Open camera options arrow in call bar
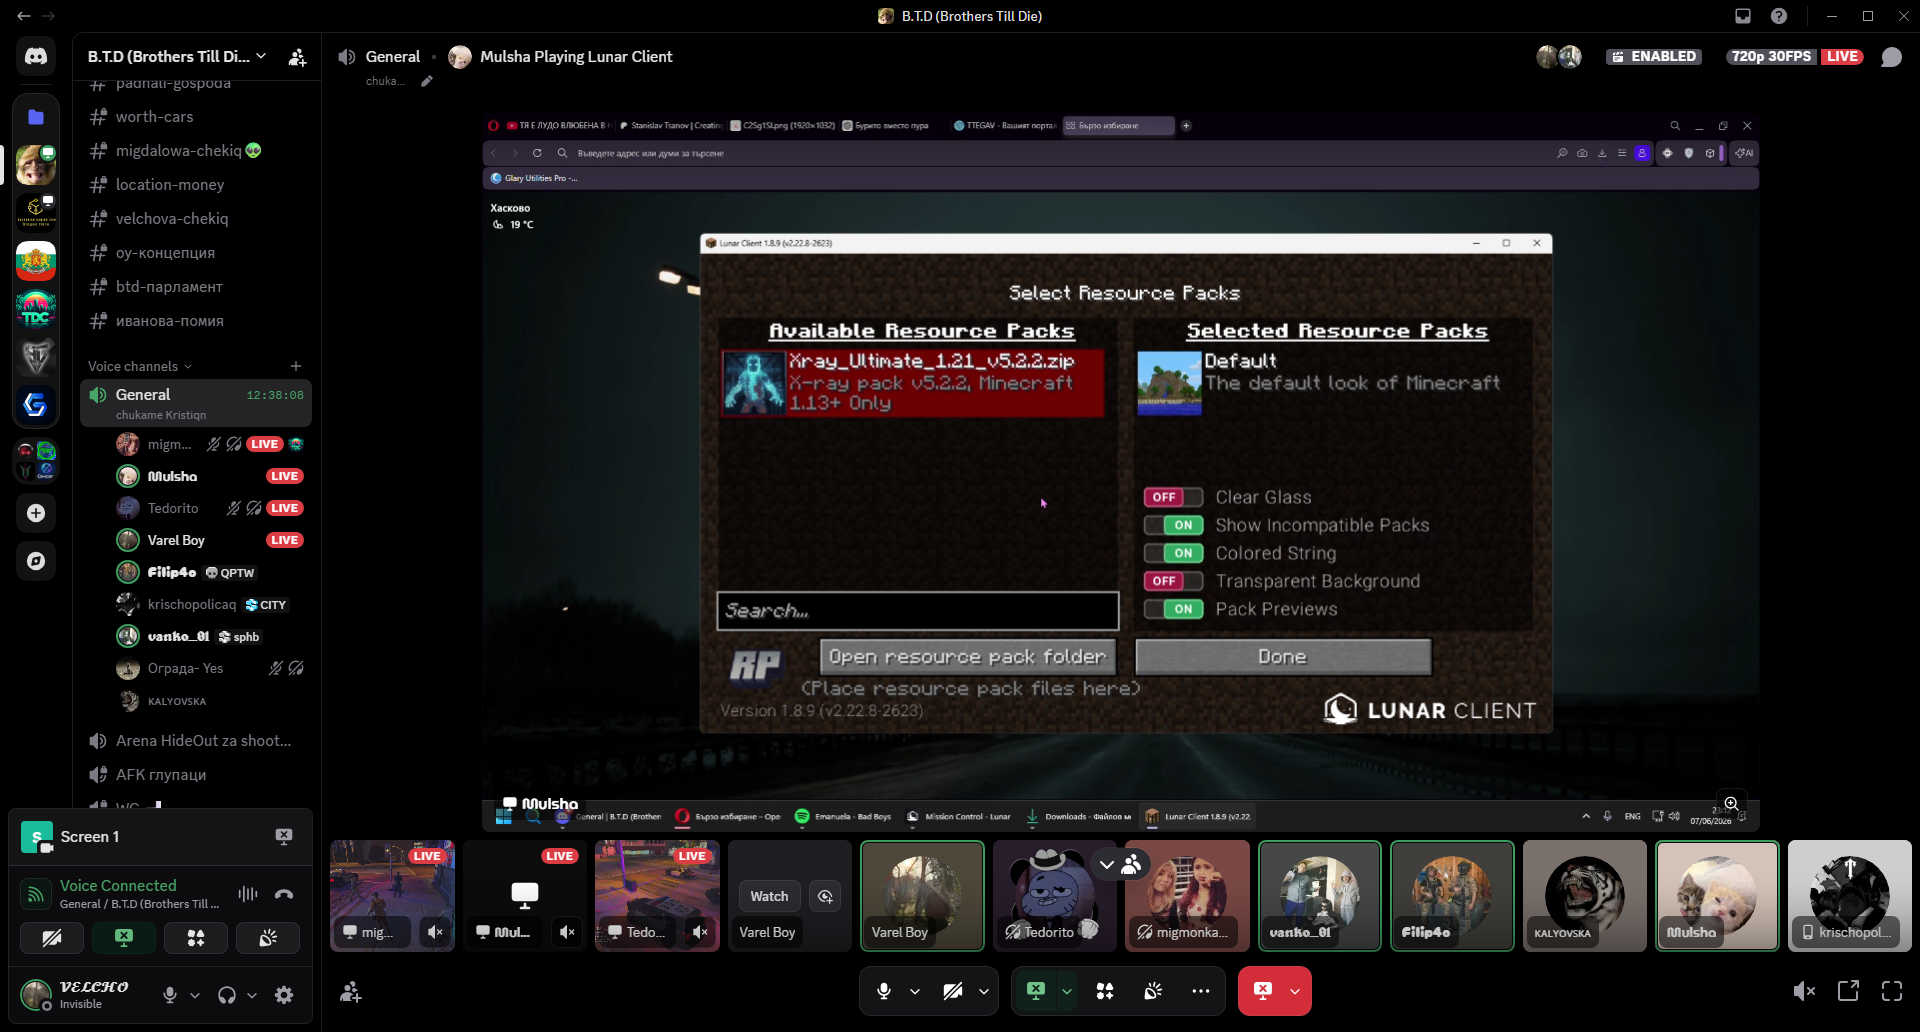1920x1032 pixels. click(984, 991)
